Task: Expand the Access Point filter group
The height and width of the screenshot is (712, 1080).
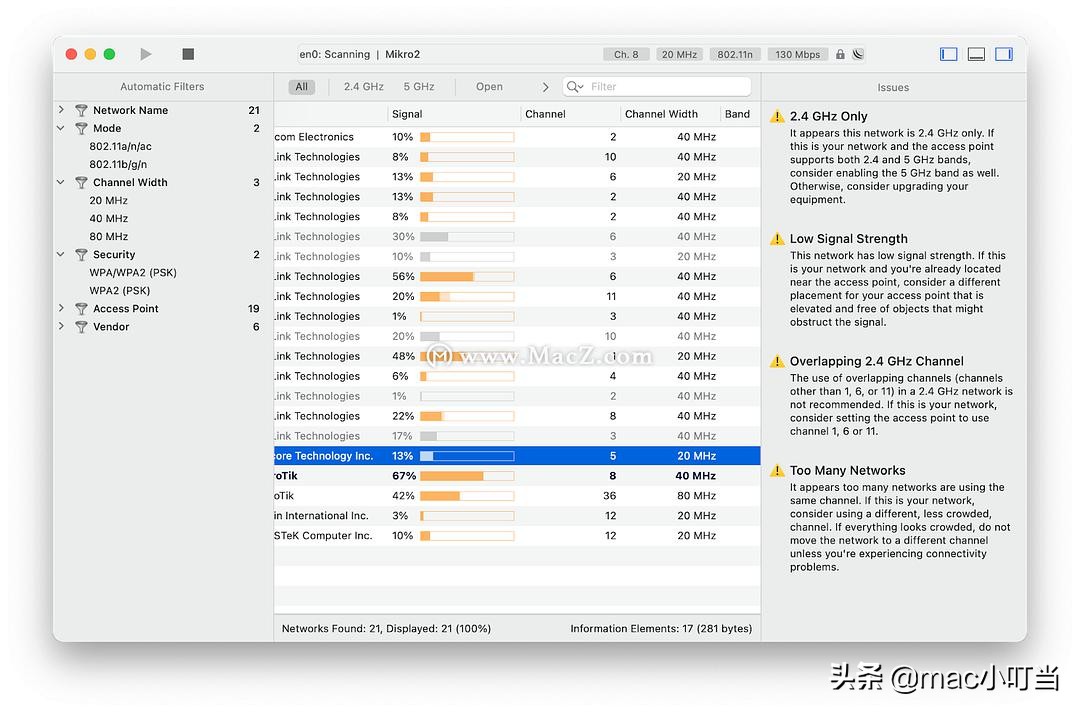Action: tap(61, 308)
